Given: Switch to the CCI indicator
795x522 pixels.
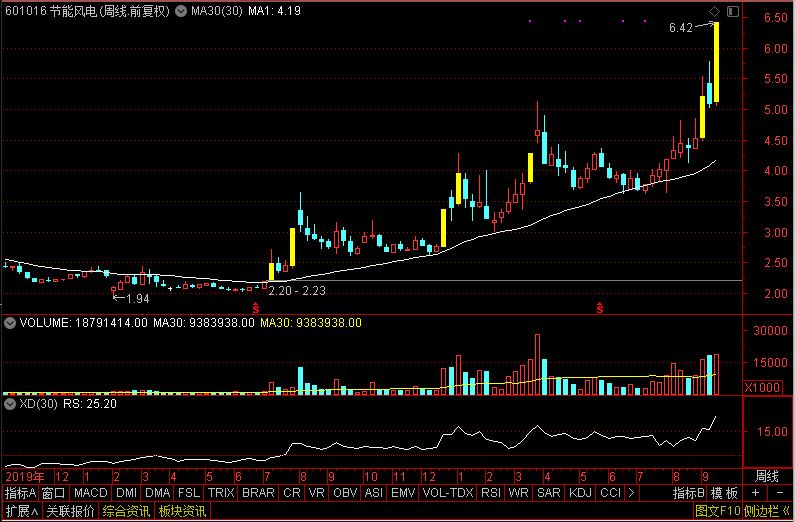Looking at the screenshot, I should pyautogui.click(x=610, y=493).
